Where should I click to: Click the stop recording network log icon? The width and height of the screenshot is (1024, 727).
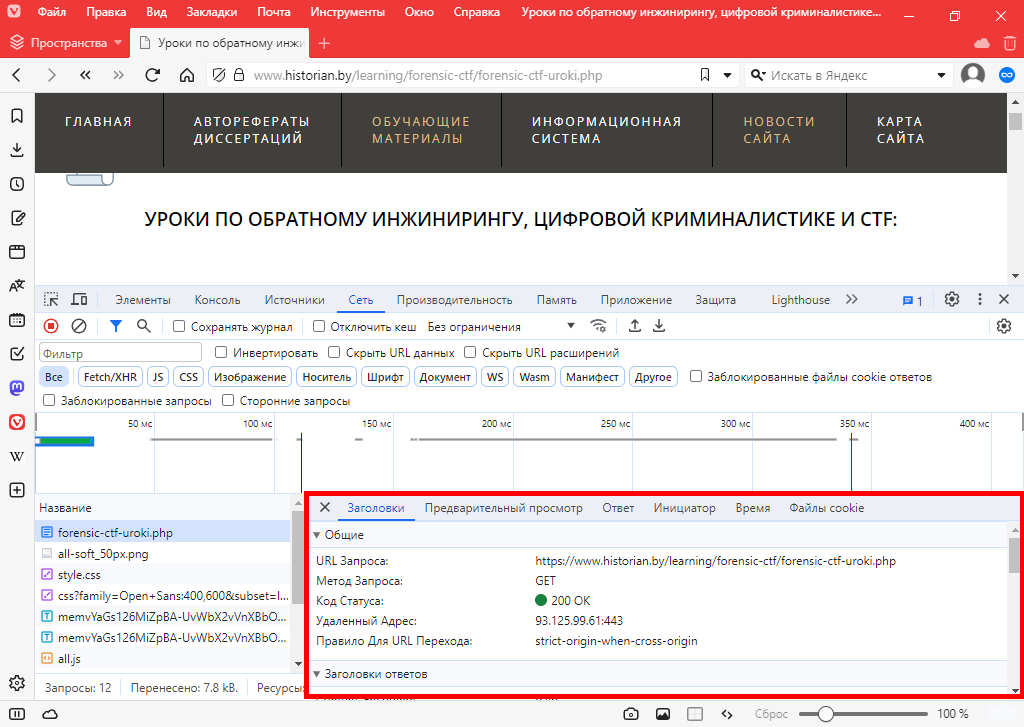pos(51,326)
